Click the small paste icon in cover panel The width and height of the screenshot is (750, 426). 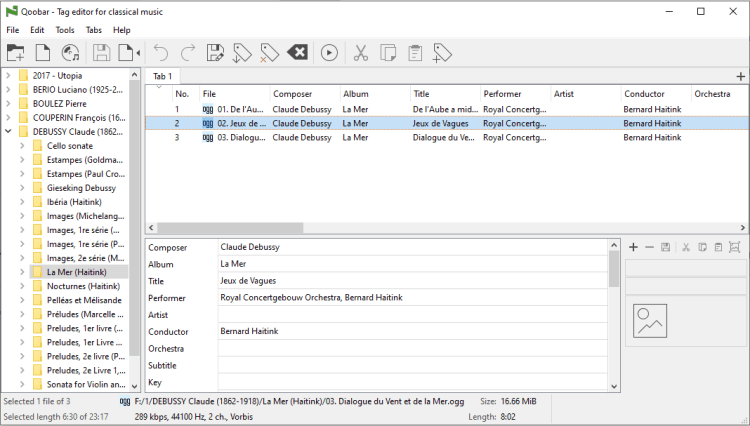718,247
